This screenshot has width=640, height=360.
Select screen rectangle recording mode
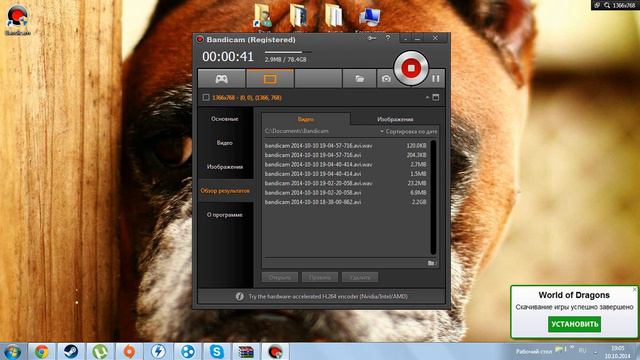[270, 79]
